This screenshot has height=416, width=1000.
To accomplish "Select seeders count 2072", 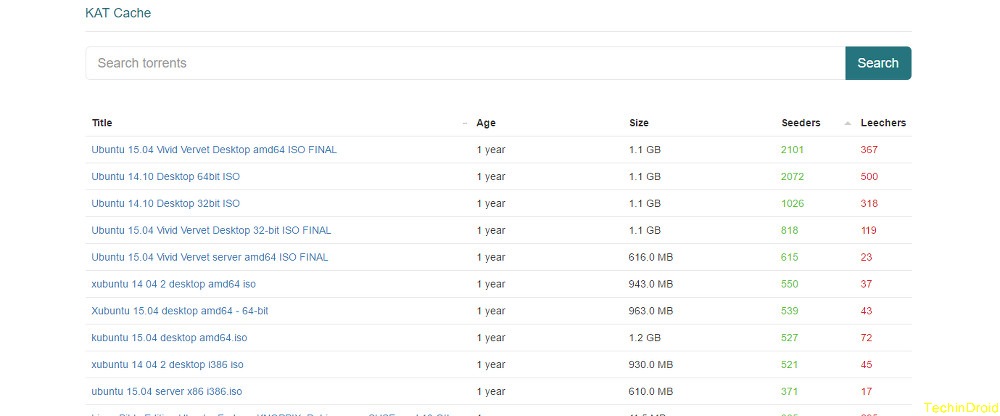I will 792,177.
